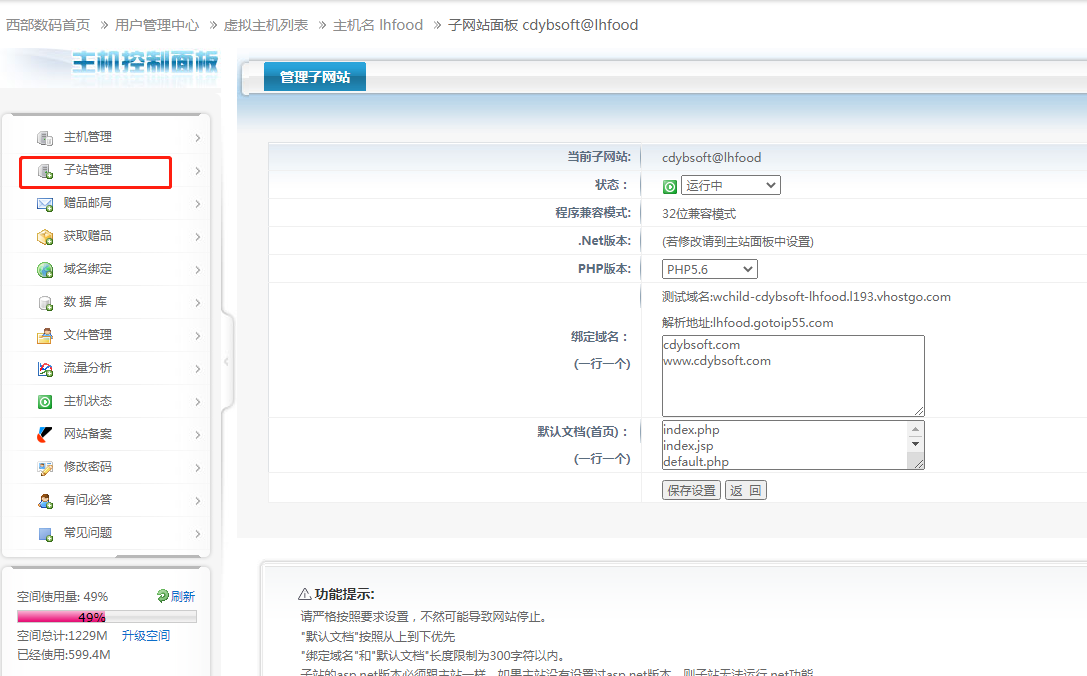This screenshot has width=1087, height=676.
Task: Open the 常见问题 menu item
Action: [88, 533]
